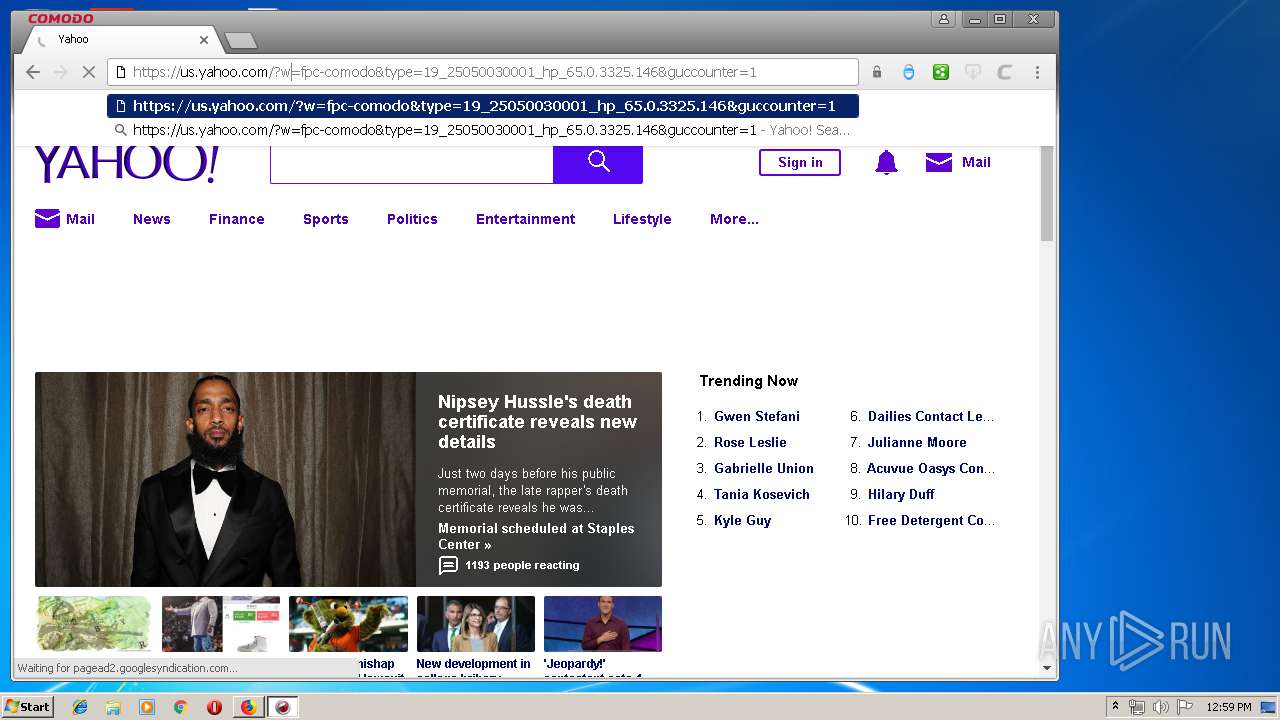Open a new tab
Viewport: 1280px width, 720px height.
(241, 40)
